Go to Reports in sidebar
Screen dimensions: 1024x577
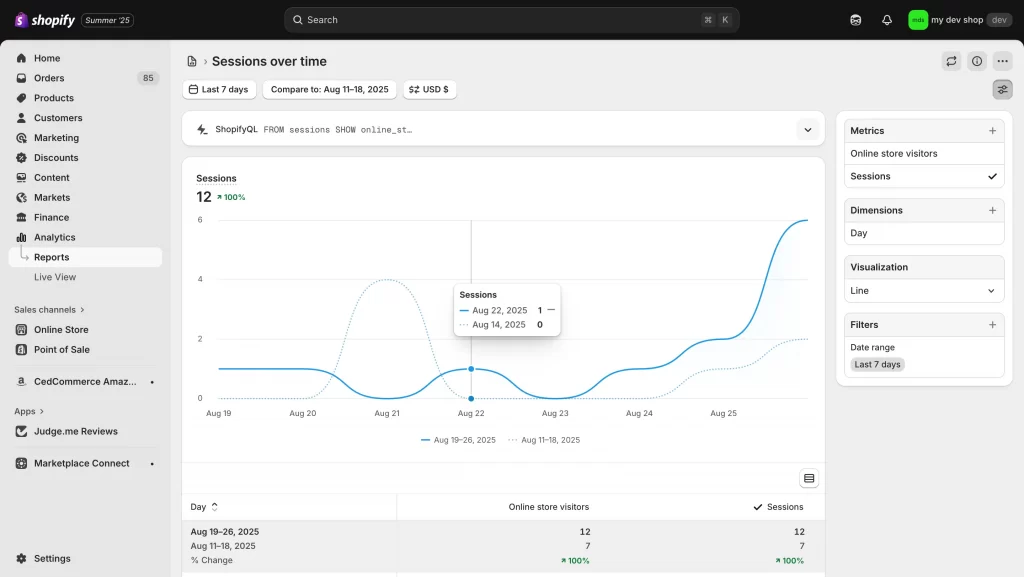(86, 257)
